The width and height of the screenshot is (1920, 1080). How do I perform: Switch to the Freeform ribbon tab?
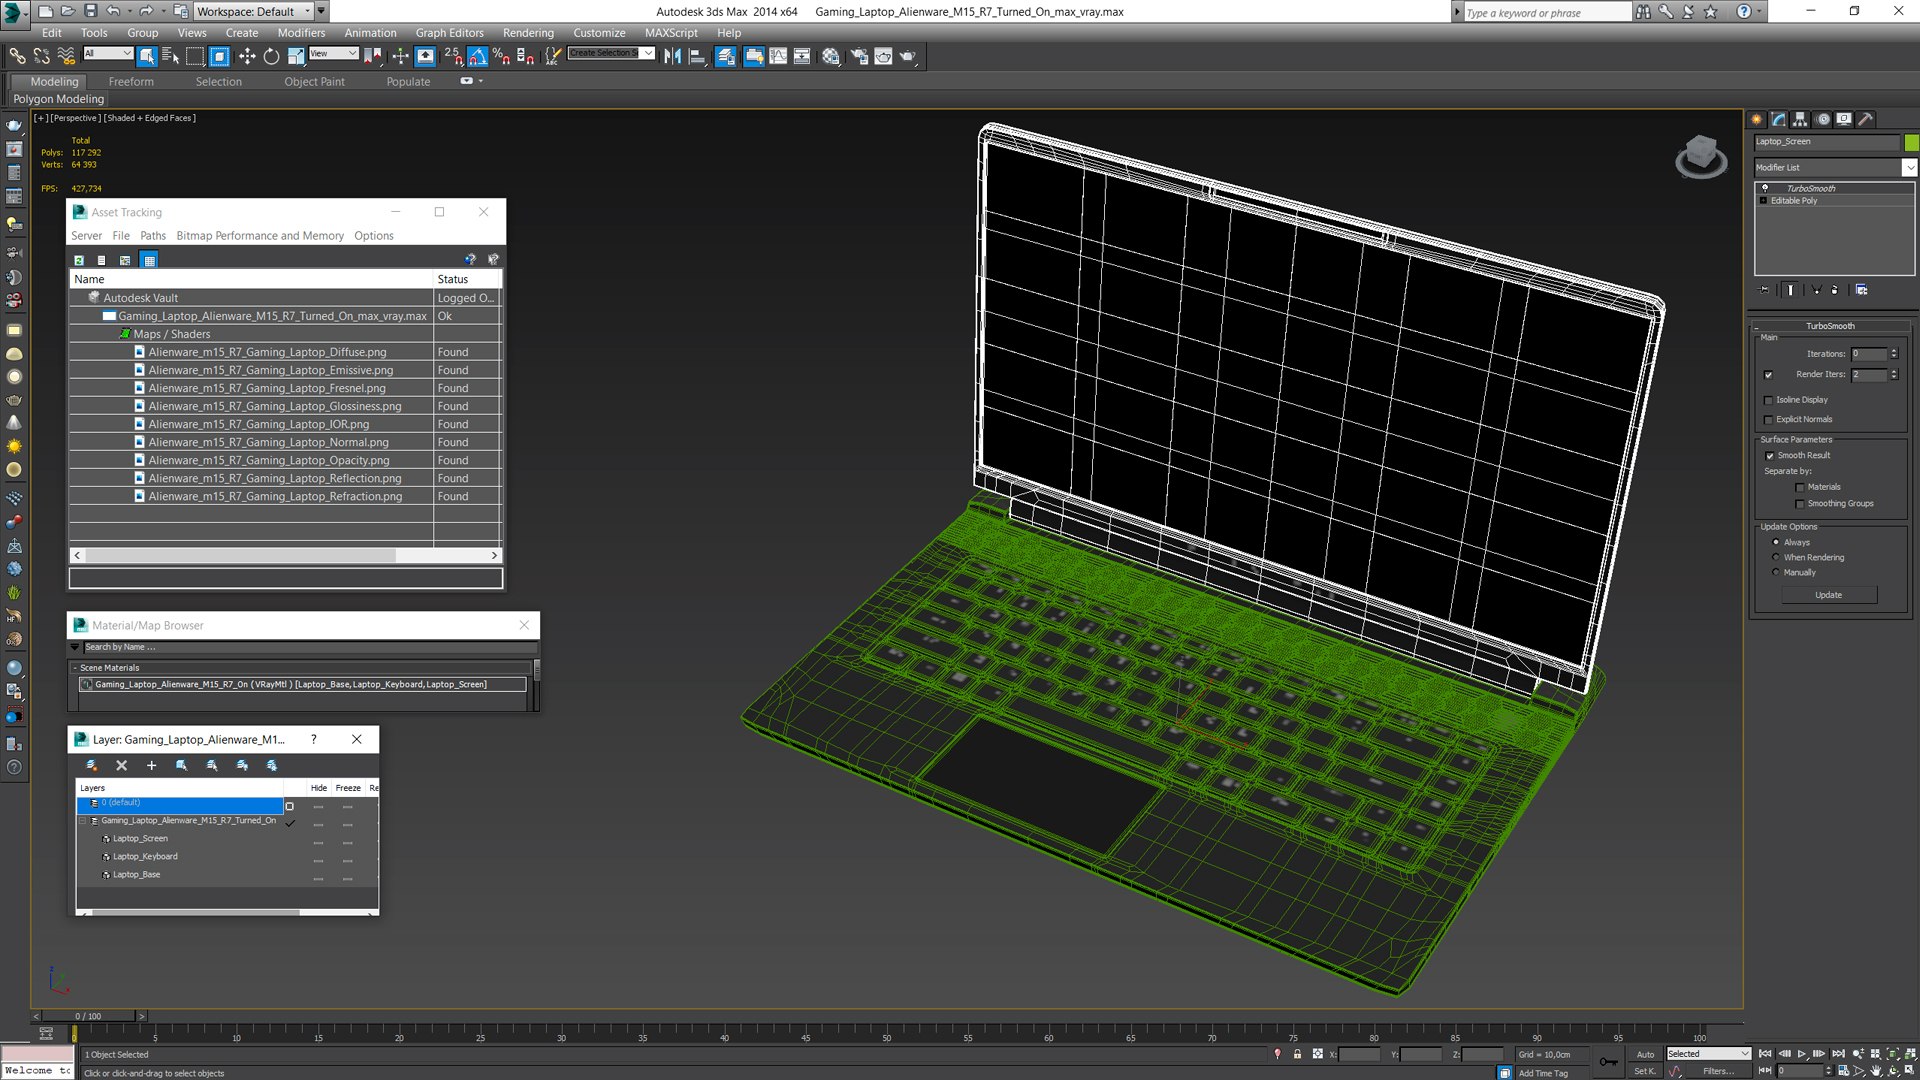[x=131, y=82]
